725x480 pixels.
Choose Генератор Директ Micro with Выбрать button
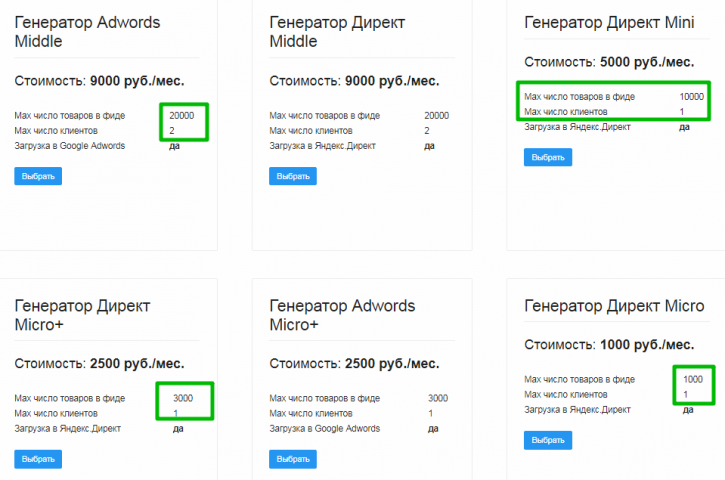pyautogui.click(x=548, y=440)
